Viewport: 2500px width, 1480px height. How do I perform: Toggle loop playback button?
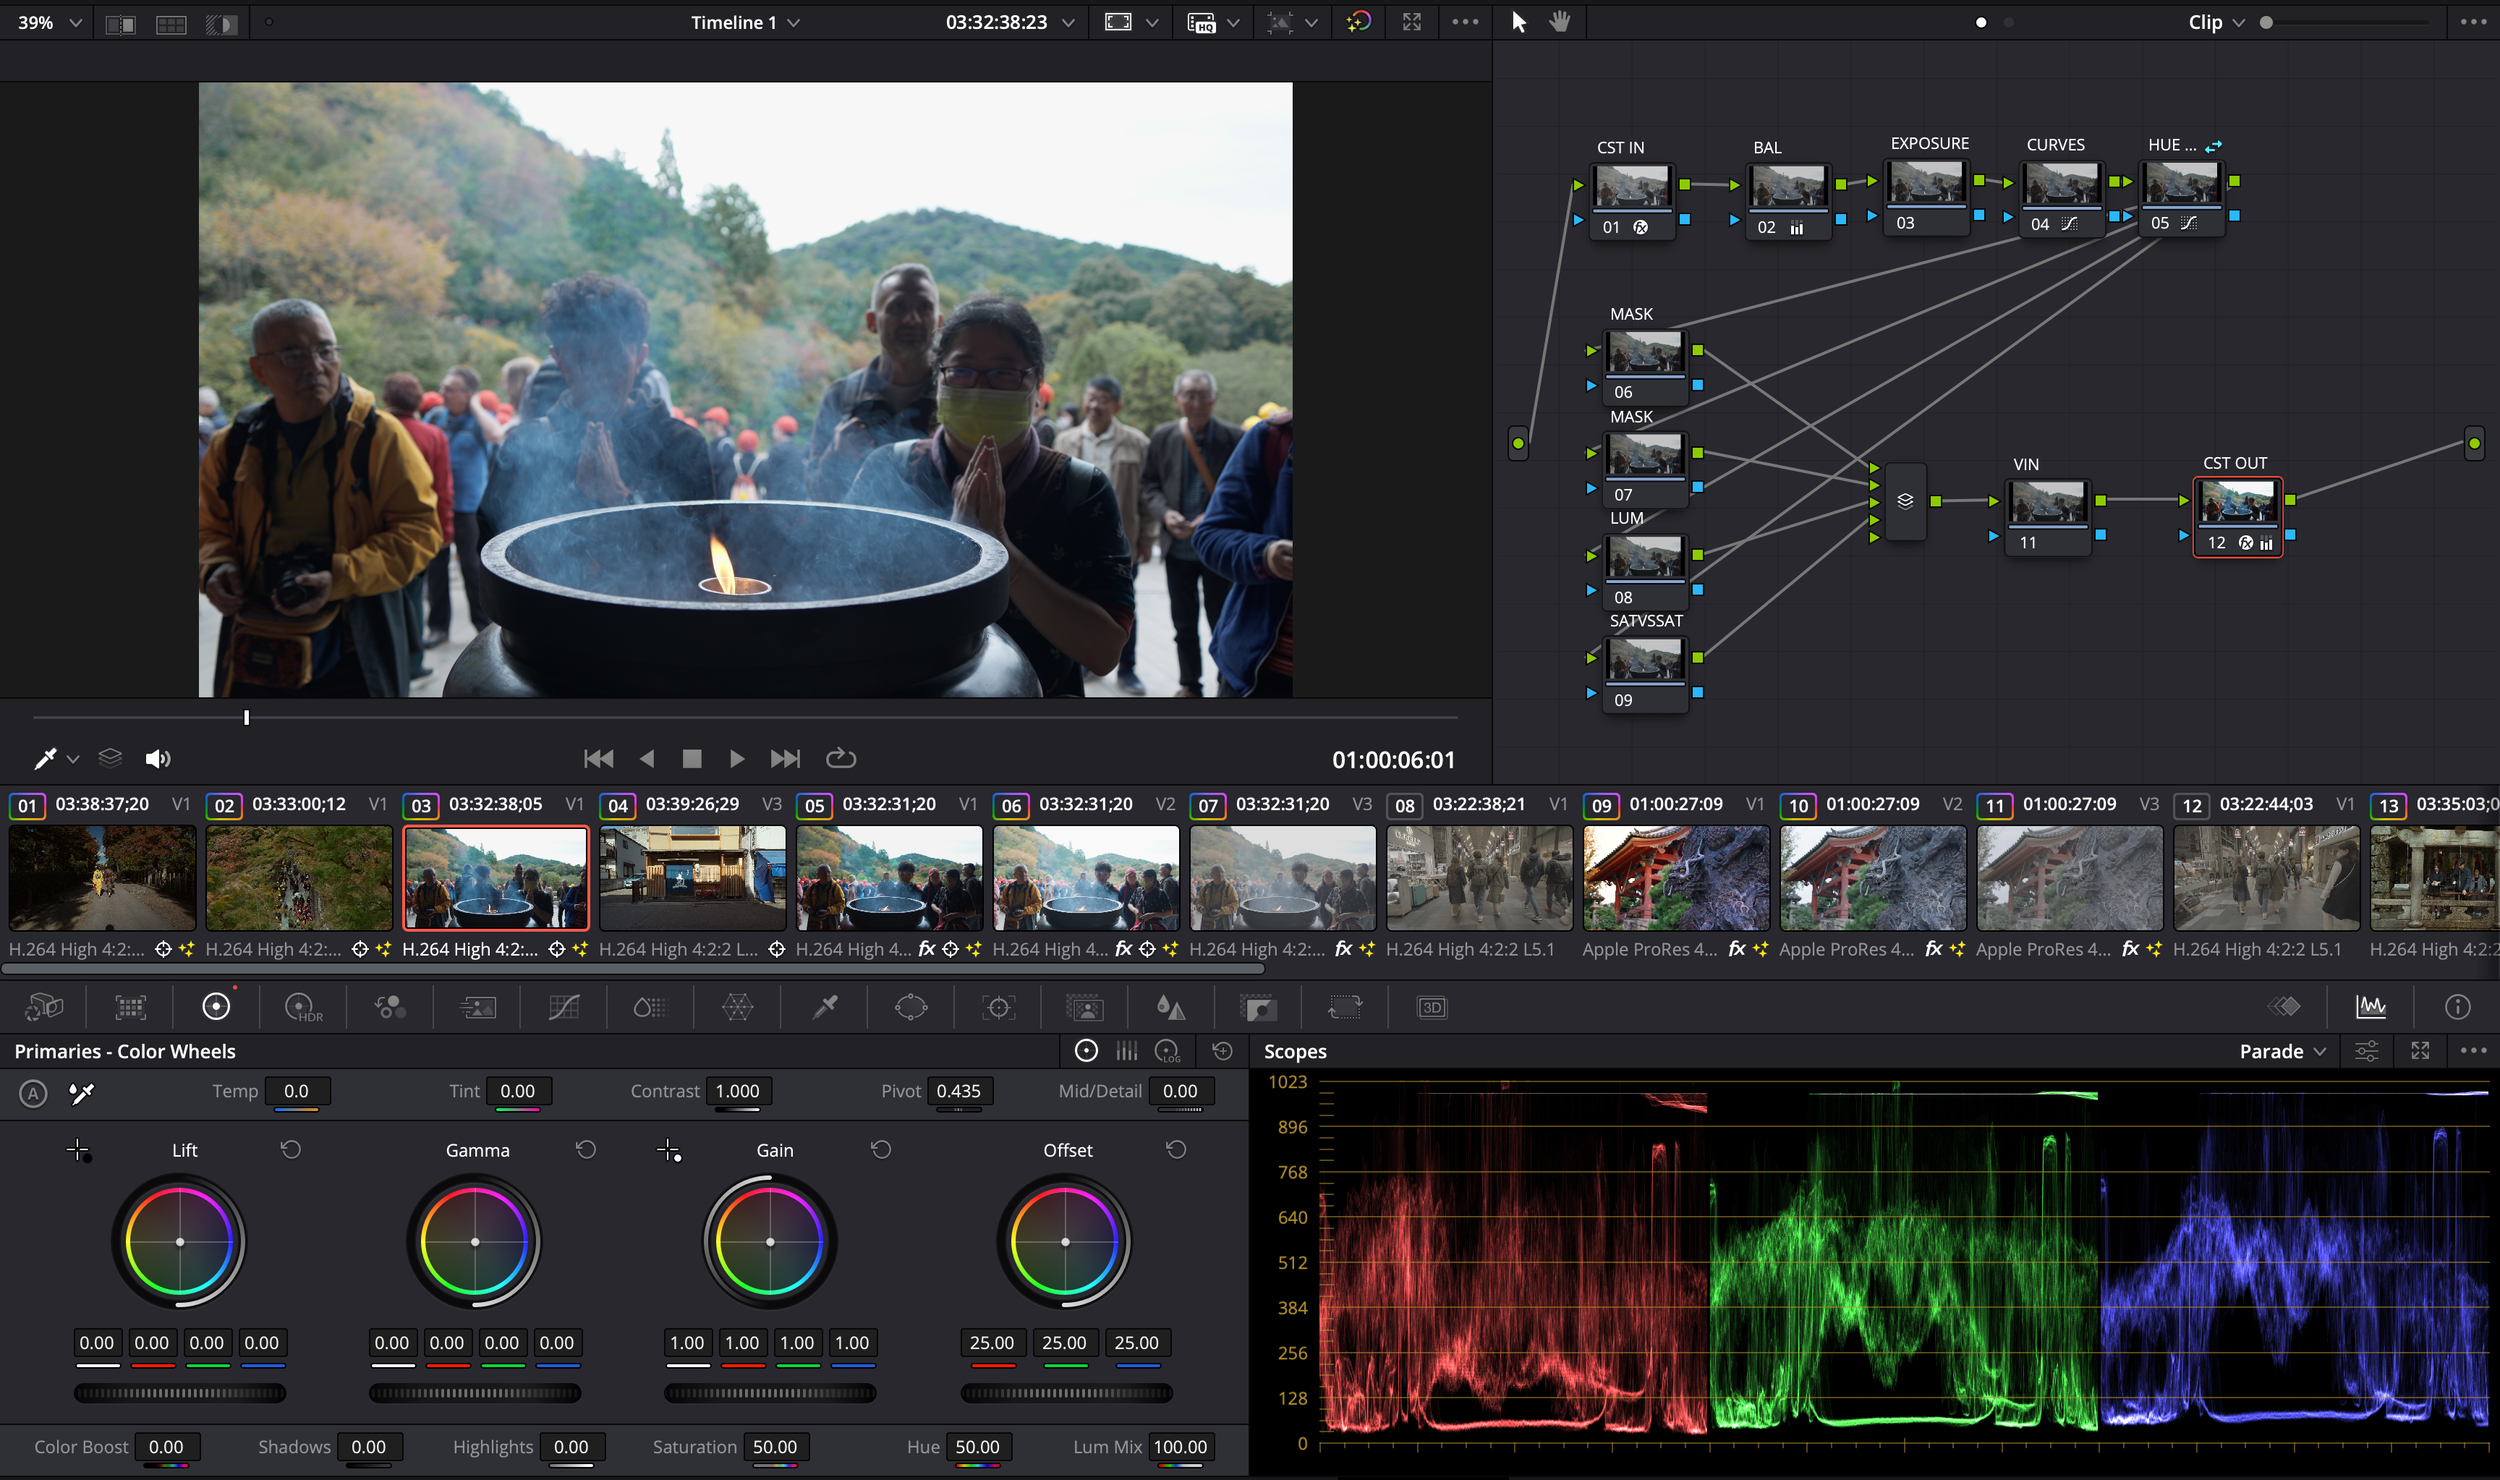[840, 759]
